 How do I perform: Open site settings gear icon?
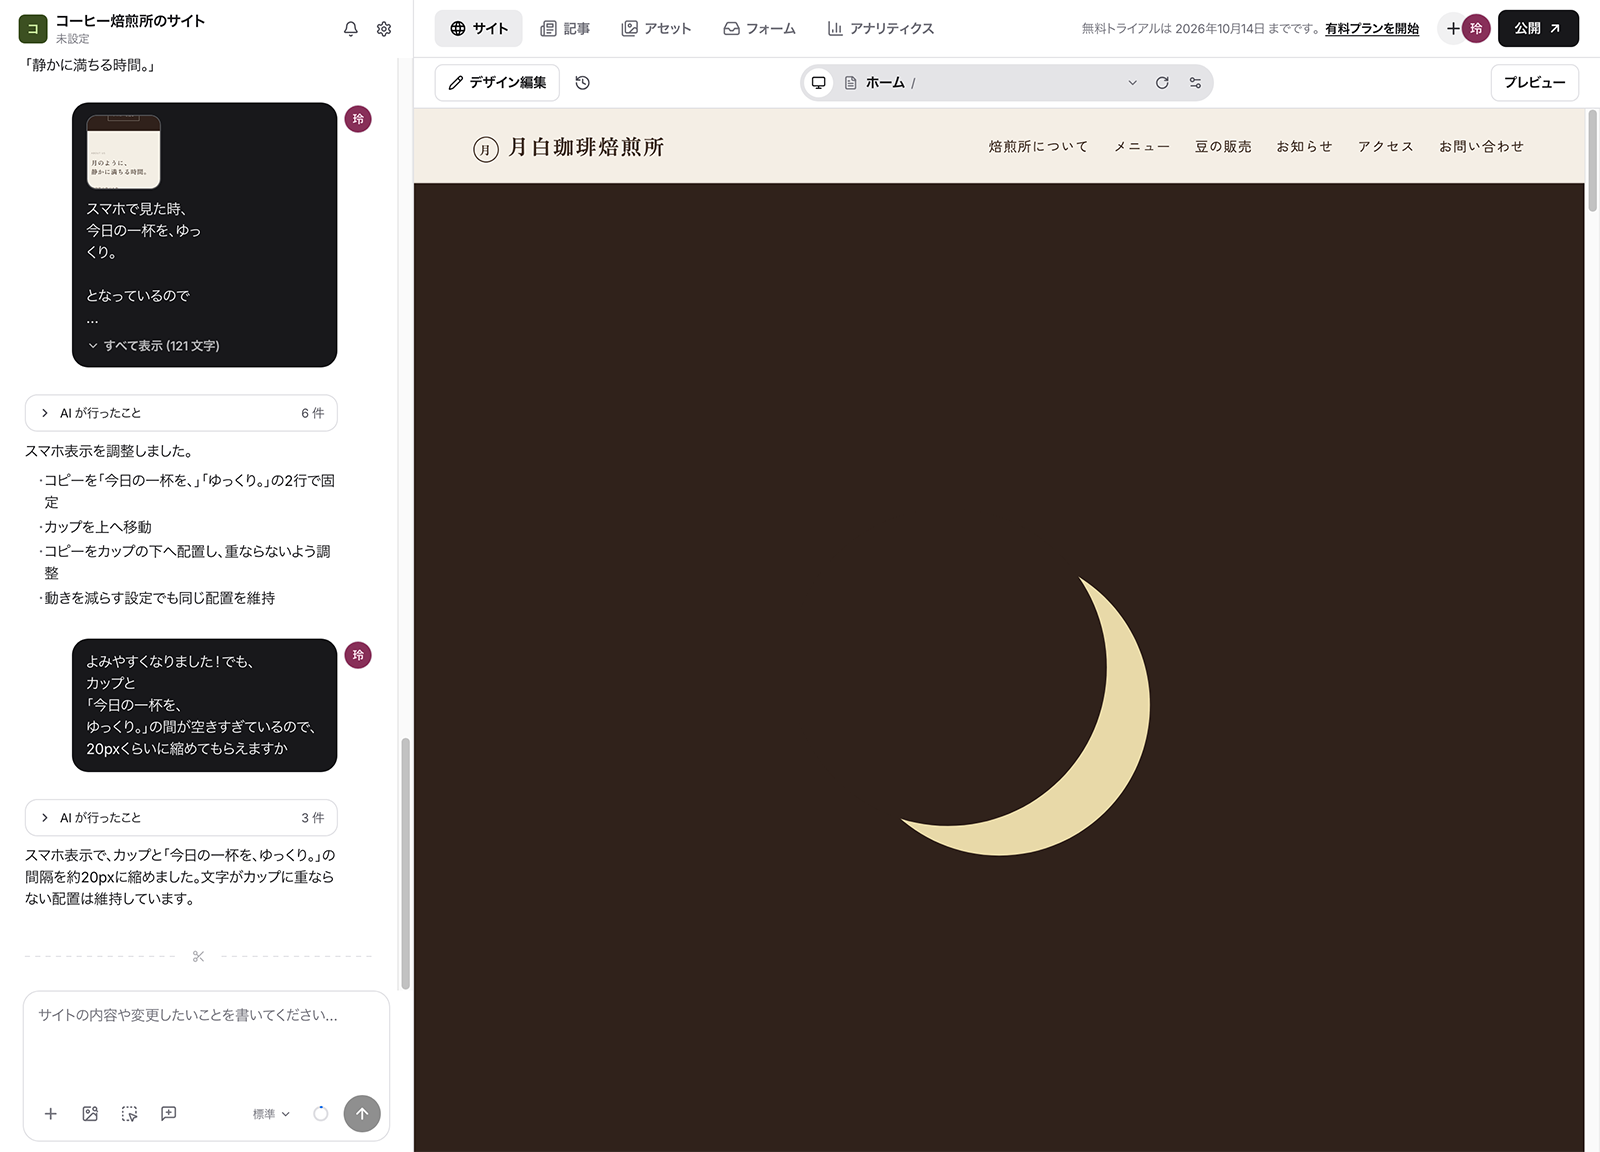384,29
